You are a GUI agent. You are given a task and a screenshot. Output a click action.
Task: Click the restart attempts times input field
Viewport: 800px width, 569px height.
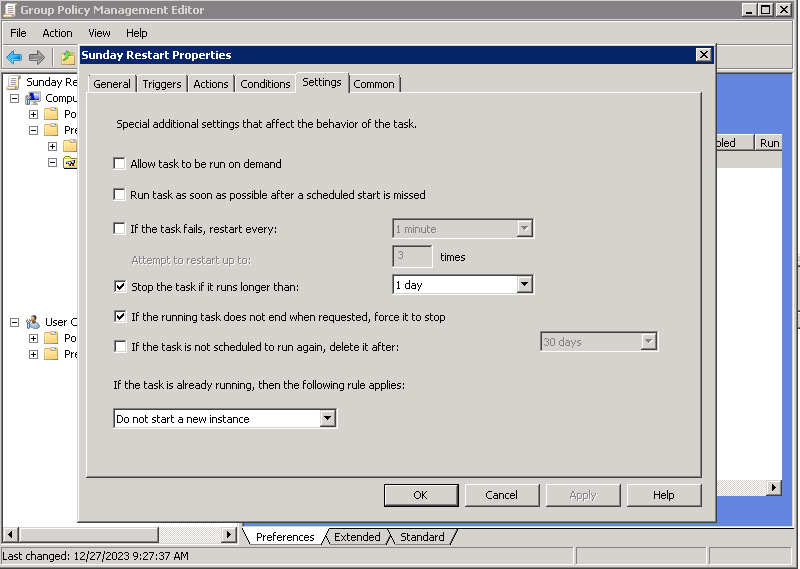pos(412,256)
